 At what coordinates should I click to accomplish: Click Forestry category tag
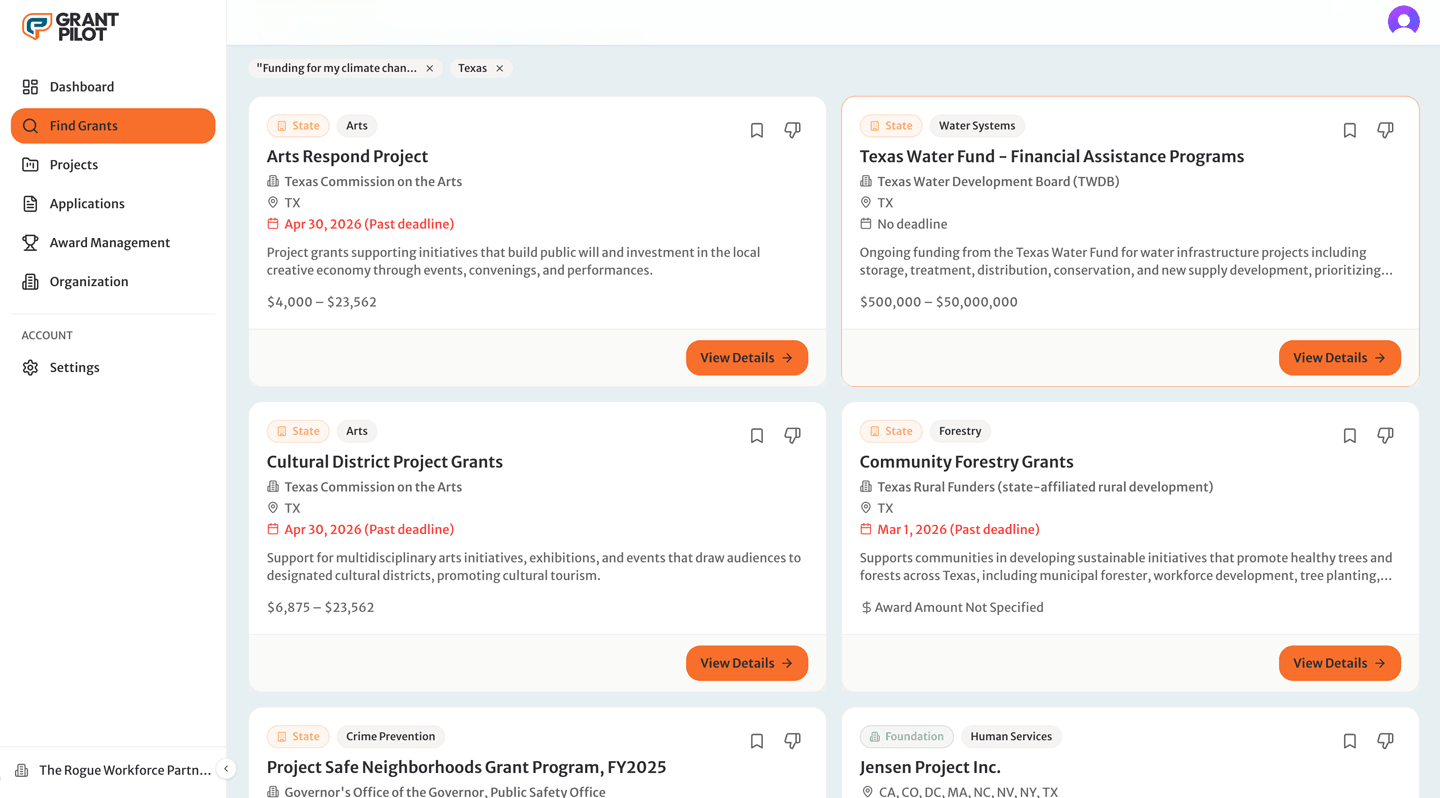960,432
